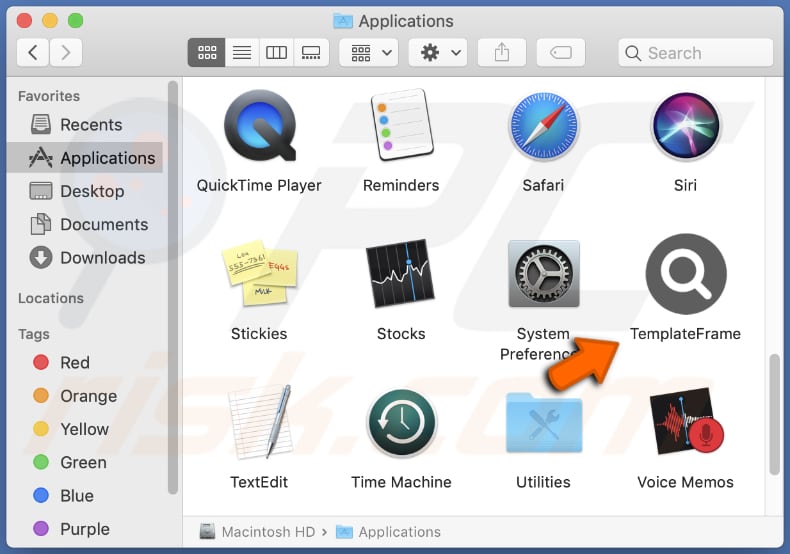790x554 pixels.
Task: Click the Edit Tags toolbar button
Action: point(561,52)
